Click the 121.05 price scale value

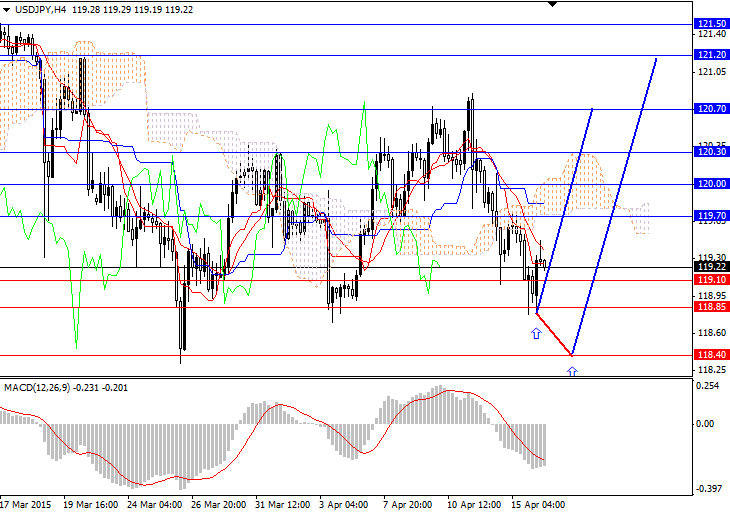712,72
